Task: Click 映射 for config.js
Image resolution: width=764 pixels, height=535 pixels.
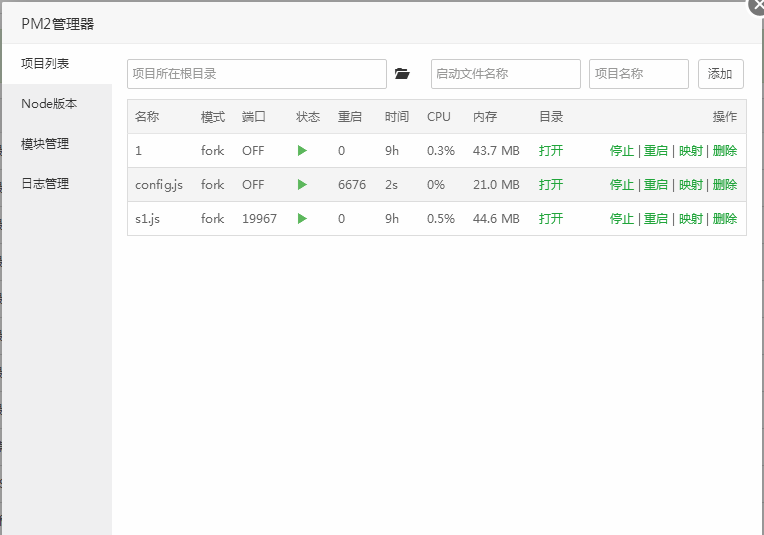Action: [691, 185]
